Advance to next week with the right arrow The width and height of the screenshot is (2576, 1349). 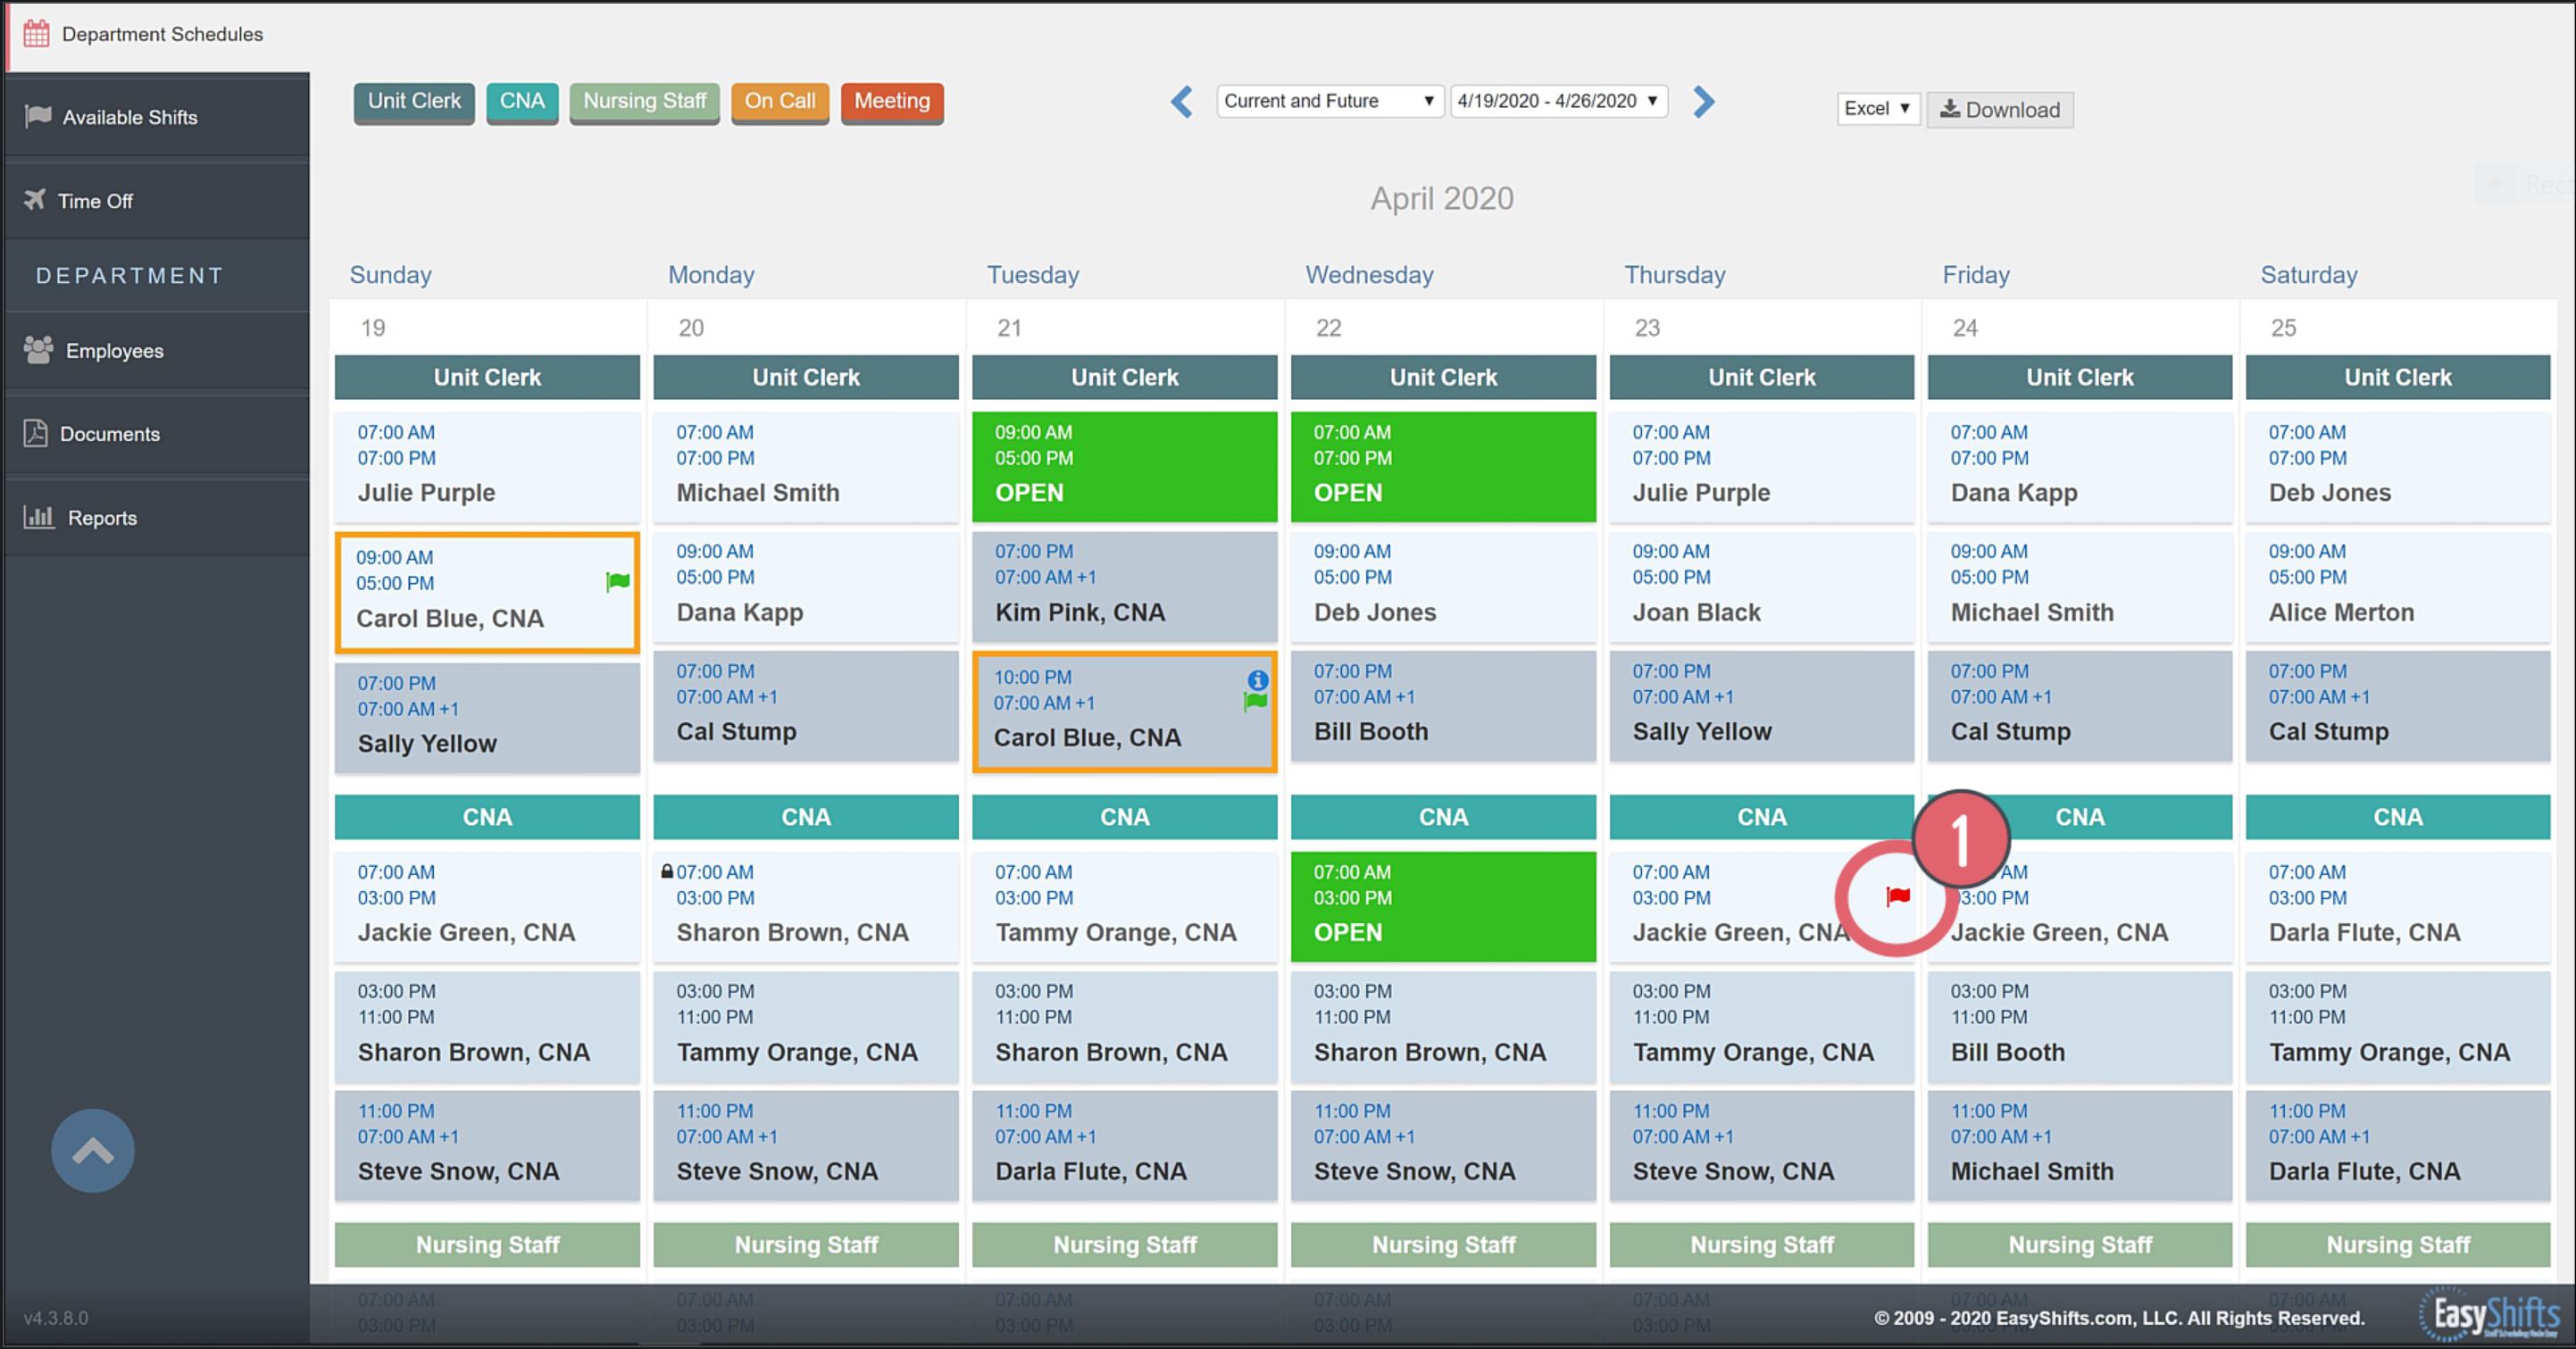(x=1704, y=101)
